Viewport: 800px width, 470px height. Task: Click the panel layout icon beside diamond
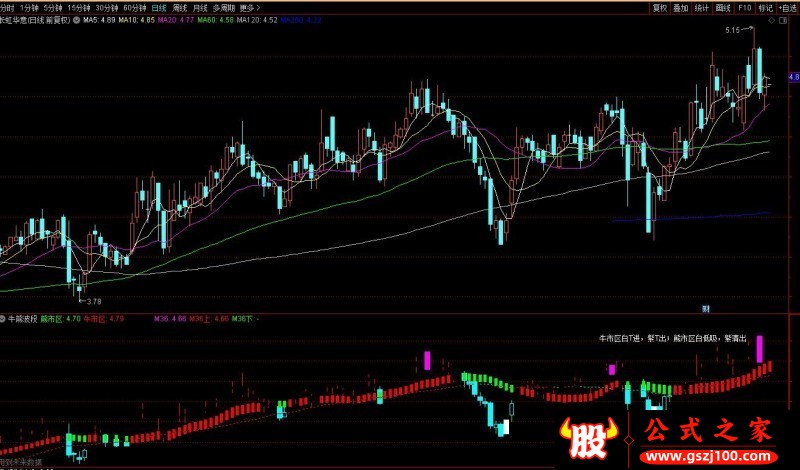(x=783, y=20)
